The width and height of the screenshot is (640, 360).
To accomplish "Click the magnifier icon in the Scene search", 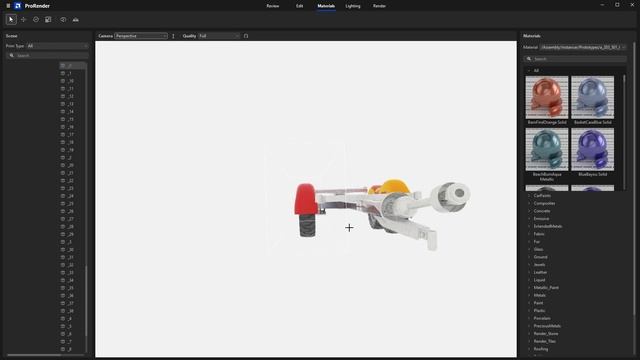I will tap(11, 56).
